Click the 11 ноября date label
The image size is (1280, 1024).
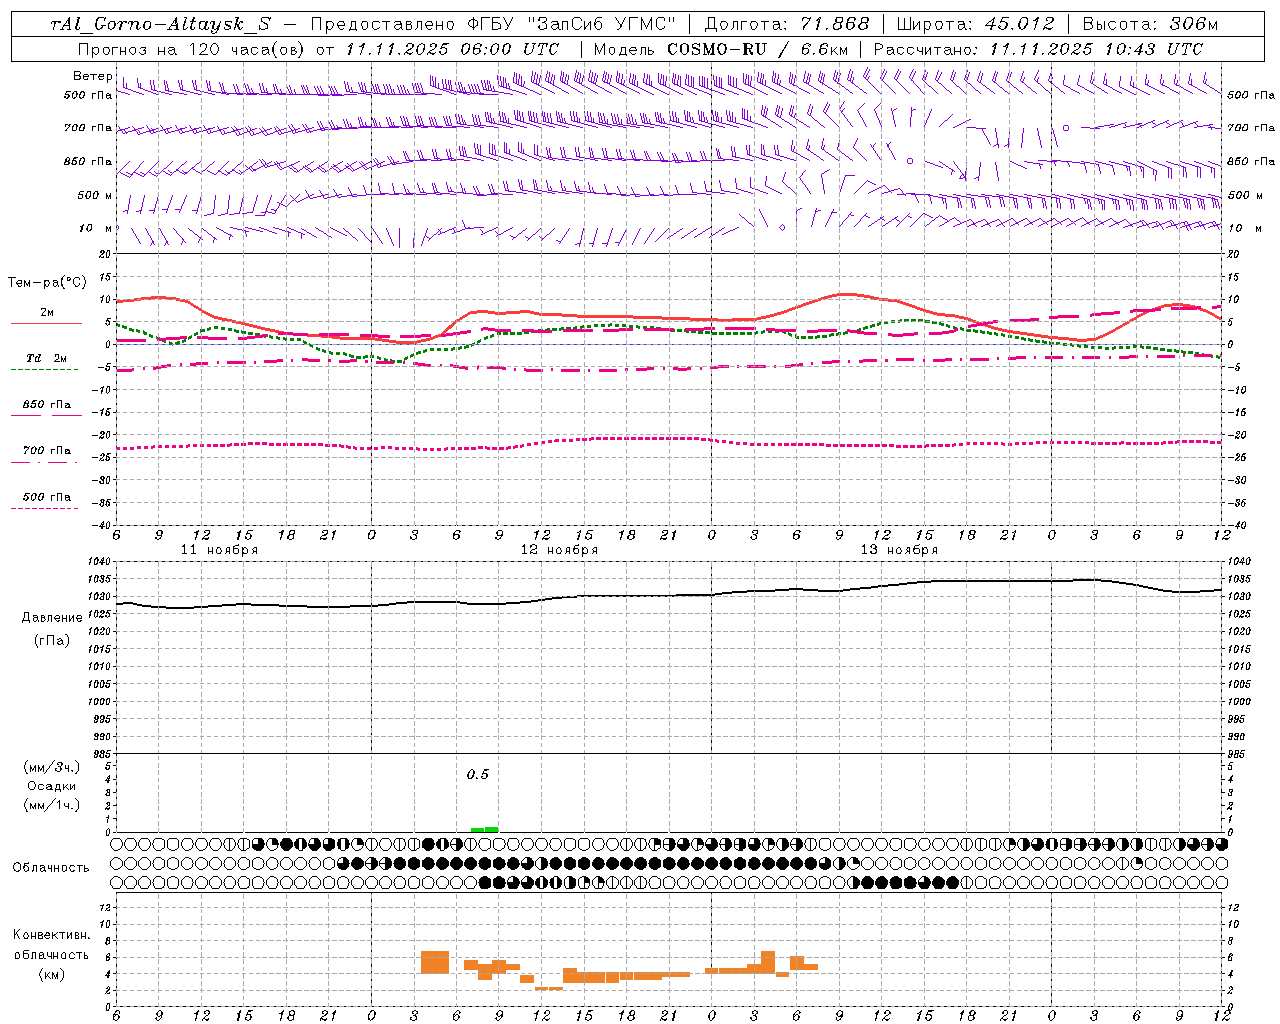pos(219,550)
